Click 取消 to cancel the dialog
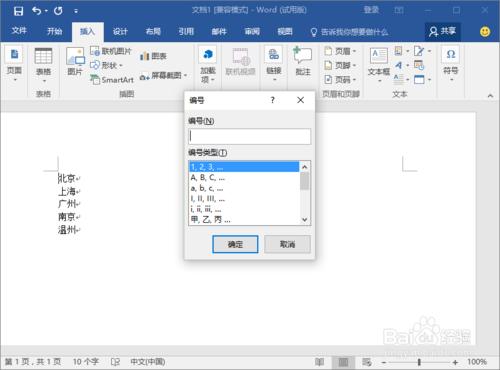 click(287, 244)
